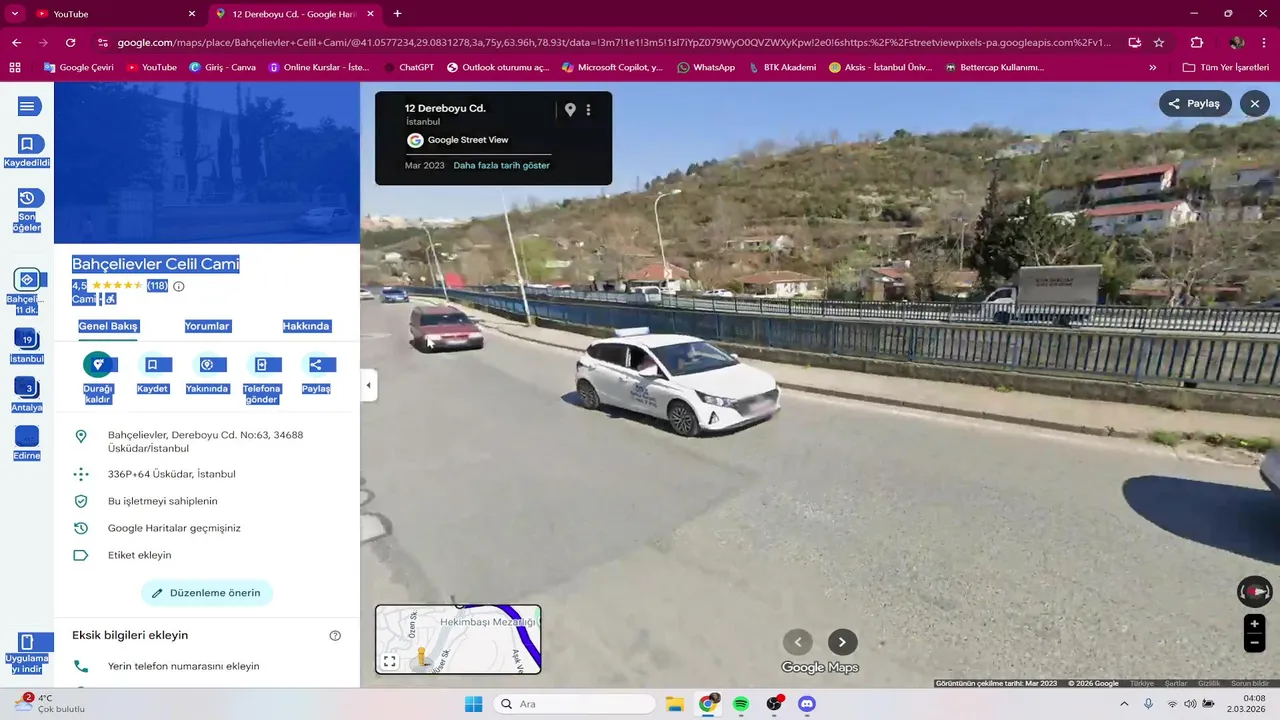1280x720 pixels.
Task: Click the Paylaş share icon in place panel
Action: [316, 365]
